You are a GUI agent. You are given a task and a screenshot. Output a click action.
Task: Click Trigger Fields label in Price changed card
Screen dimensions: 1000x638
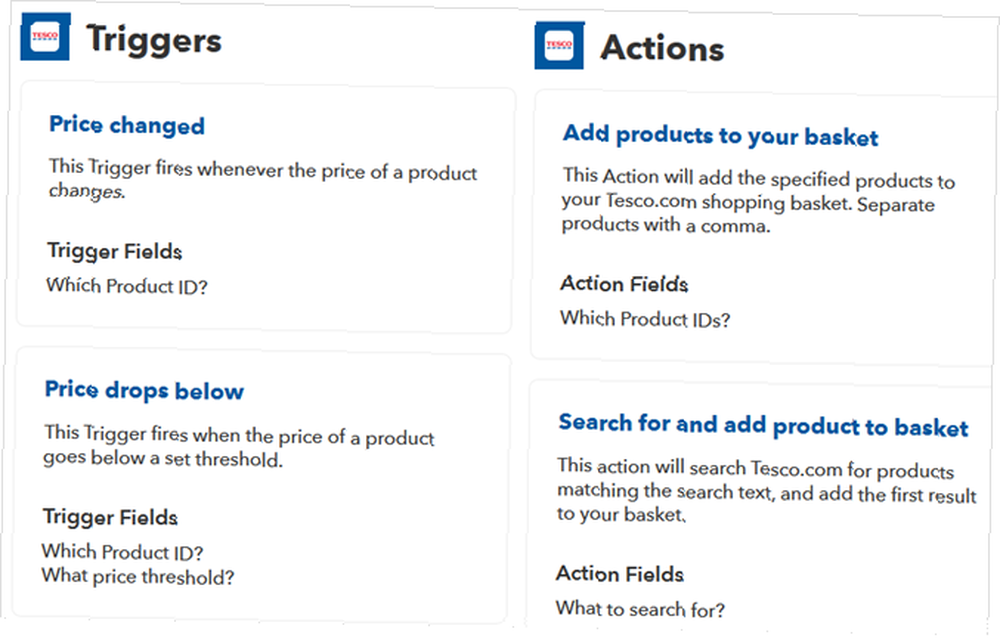click(x=115, y=251)
